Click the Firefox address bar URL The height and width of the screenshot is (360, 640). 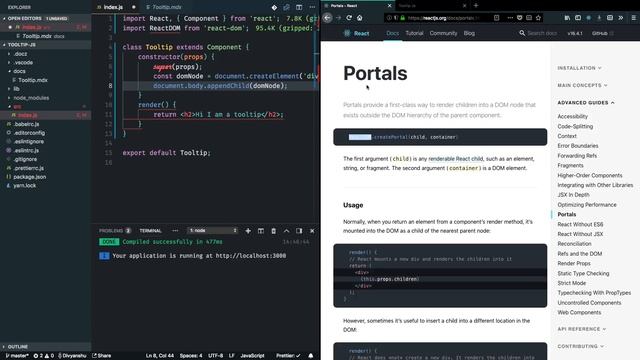click(x=444, y=18)
